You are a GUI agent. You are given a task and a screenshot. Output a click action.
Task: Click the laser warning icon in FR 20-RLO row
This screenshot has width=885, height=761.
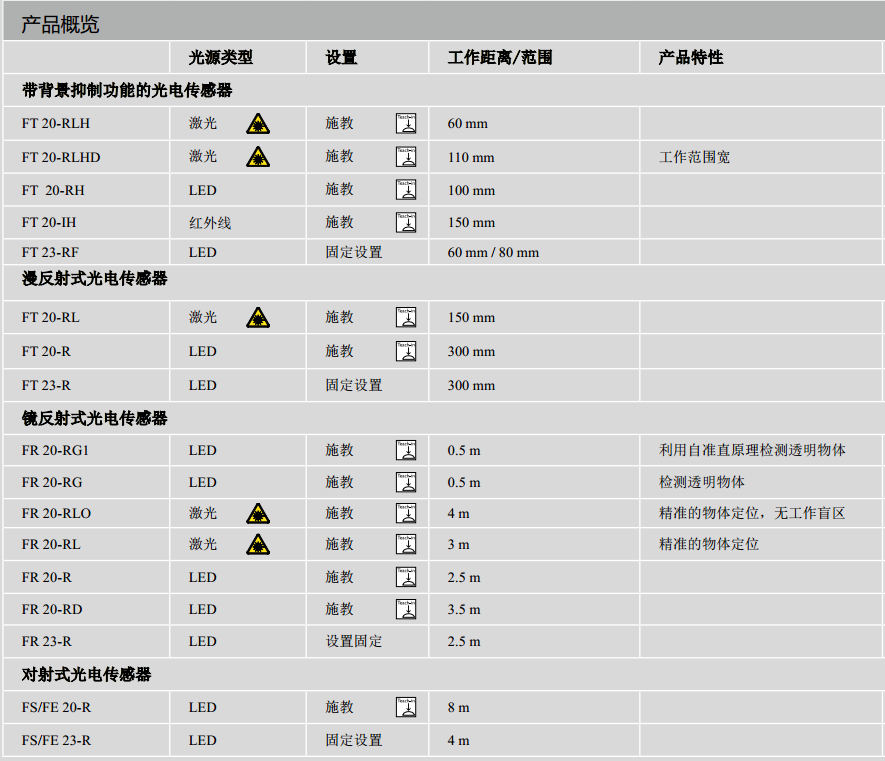click(258, 514)
